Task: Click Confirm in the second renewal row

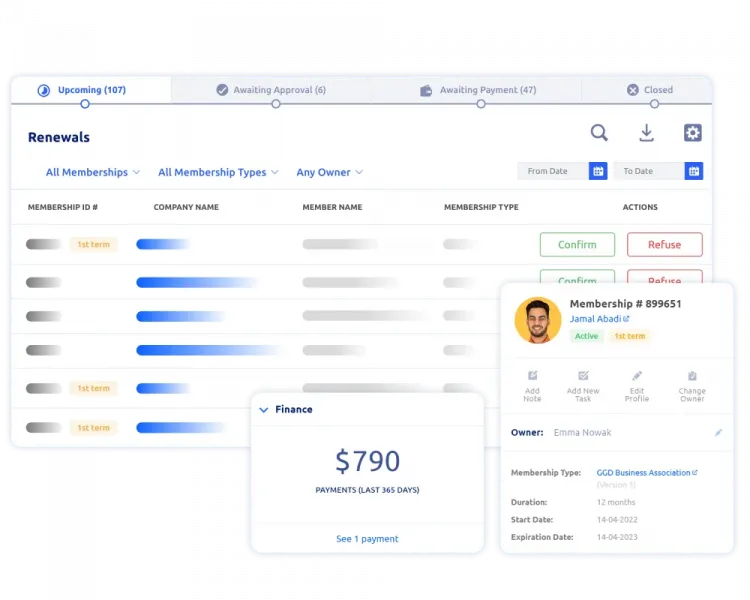Action: tap(577, 277)
